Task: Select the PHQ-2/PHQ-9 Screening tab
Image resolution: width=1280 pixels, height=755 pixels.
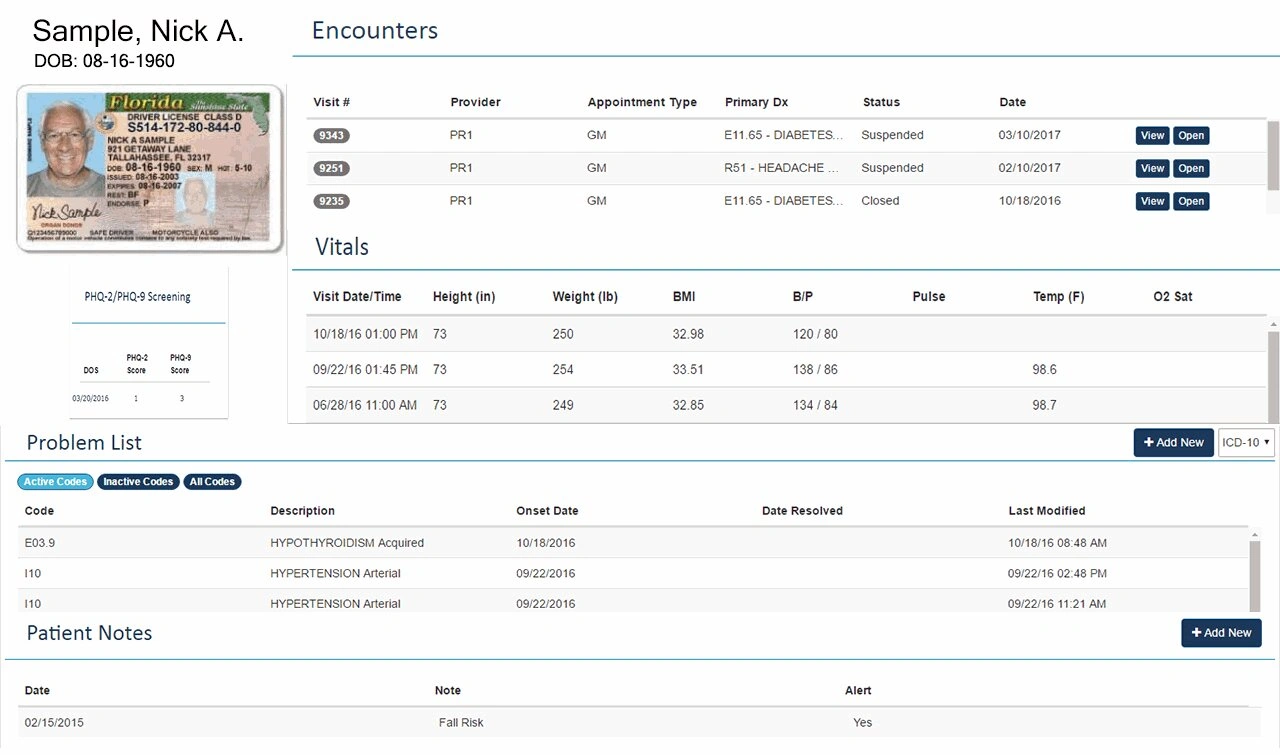Action: click(x=148, y=295)
